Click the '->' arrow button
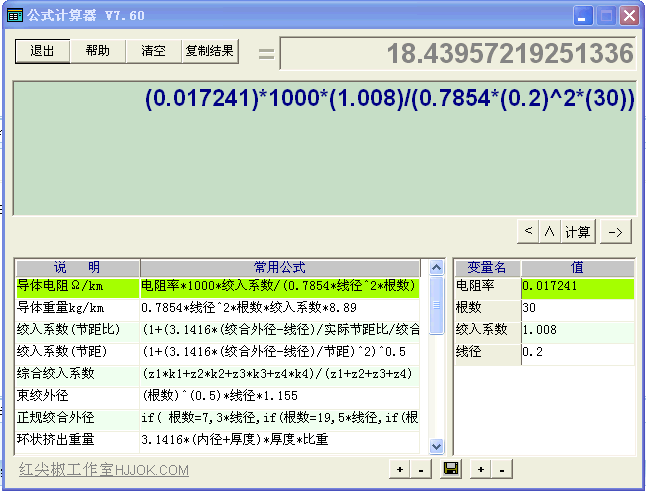Image resolution: width=646 pixels, height=492 pixels. coord(616,232)
